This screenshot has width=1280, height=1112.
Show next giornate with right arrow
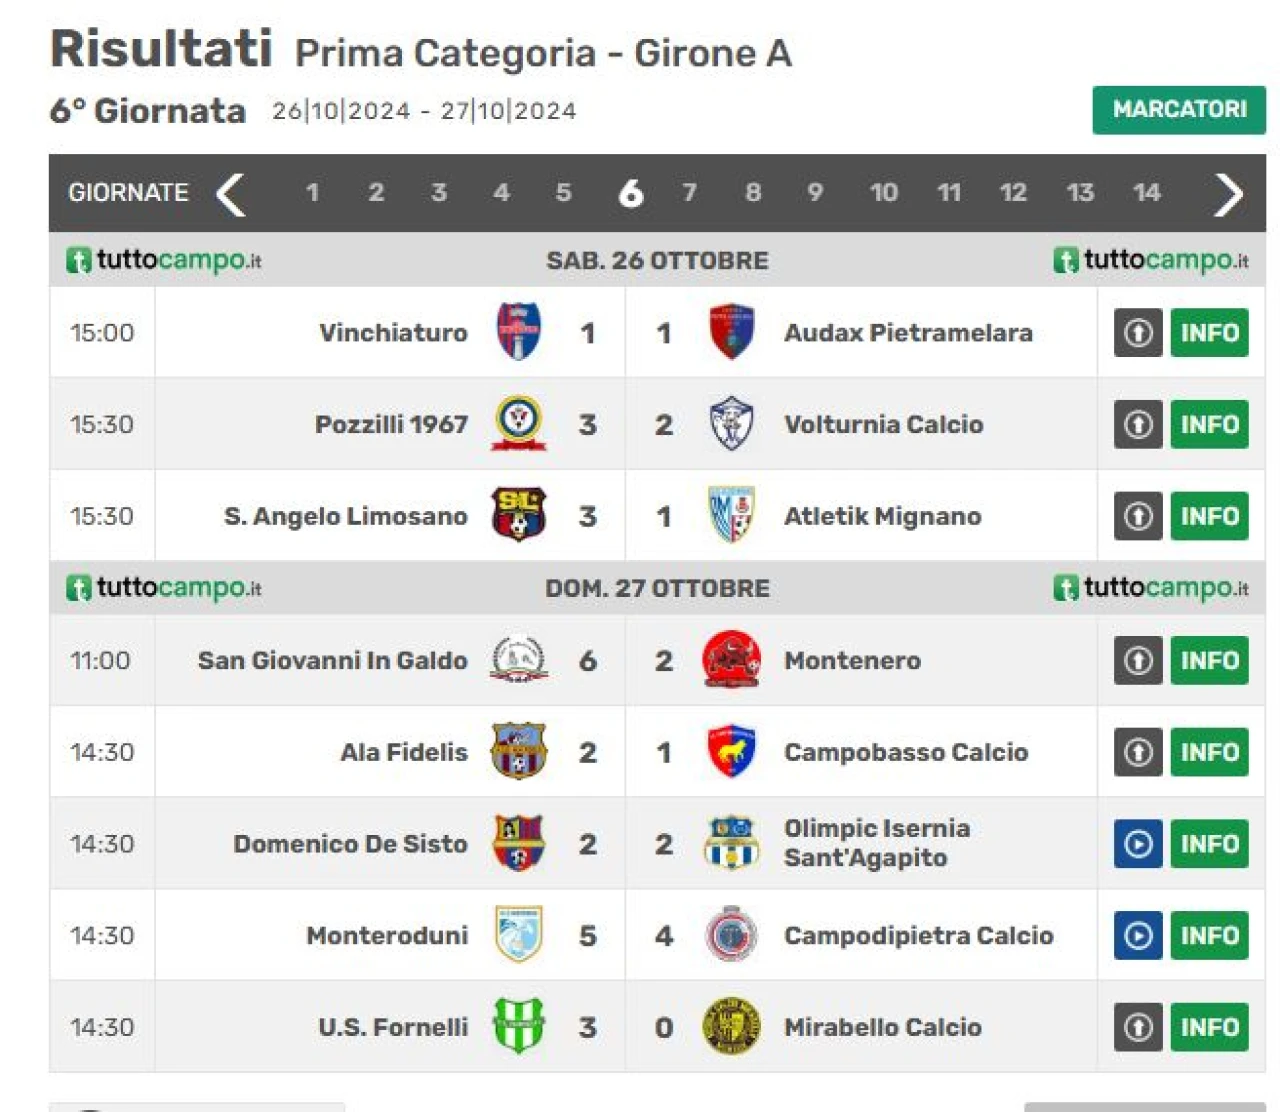(1228, 193)
